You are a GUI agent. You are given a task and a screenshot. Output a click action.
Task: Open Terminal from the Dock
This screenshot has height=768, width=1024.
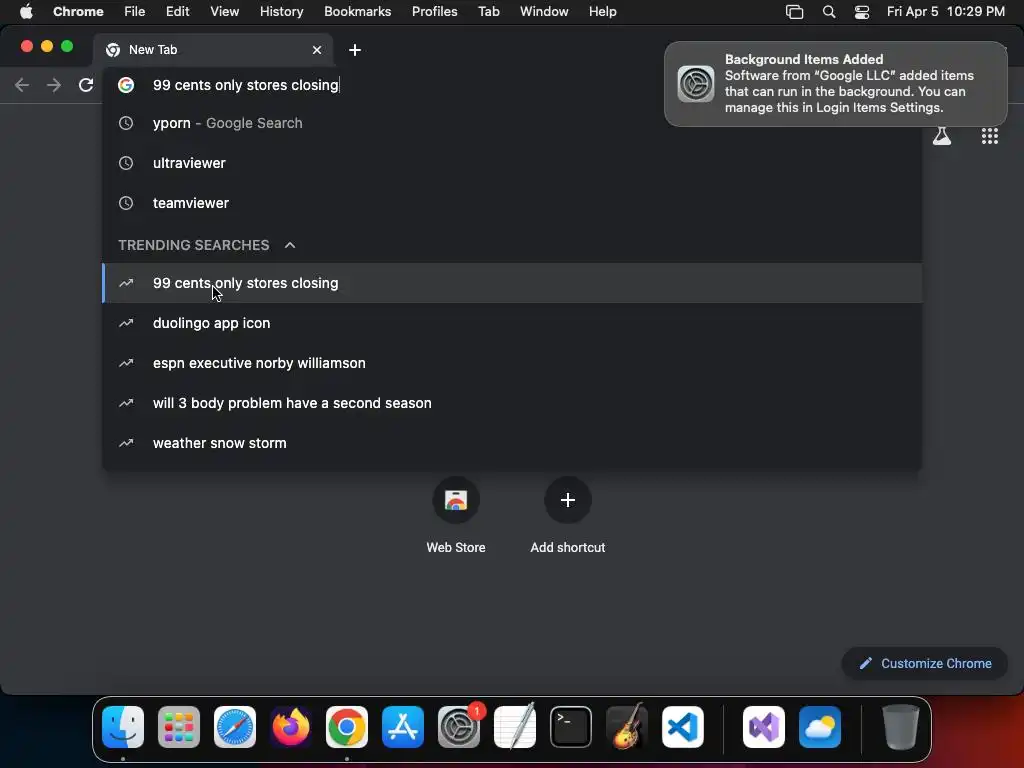571,727
